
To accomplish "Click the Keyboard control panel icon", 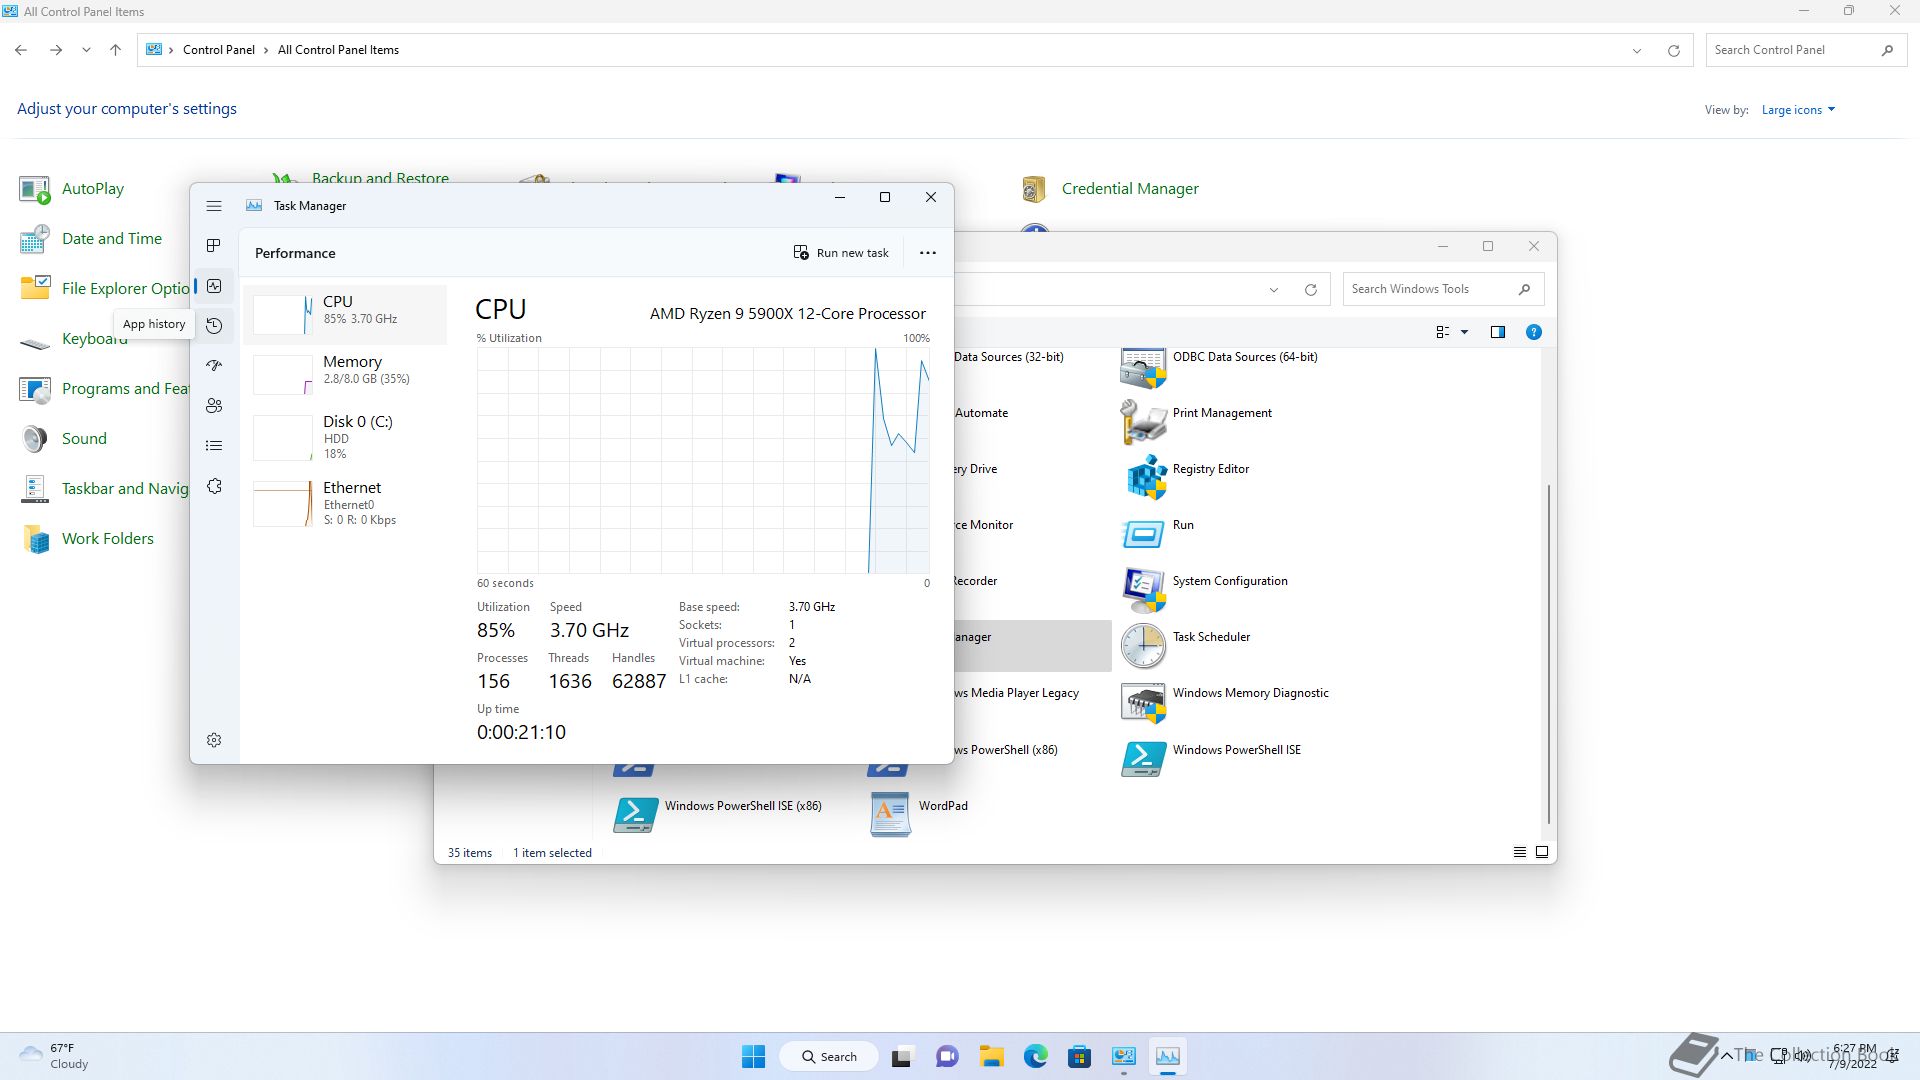I will (x=35, y=340).
